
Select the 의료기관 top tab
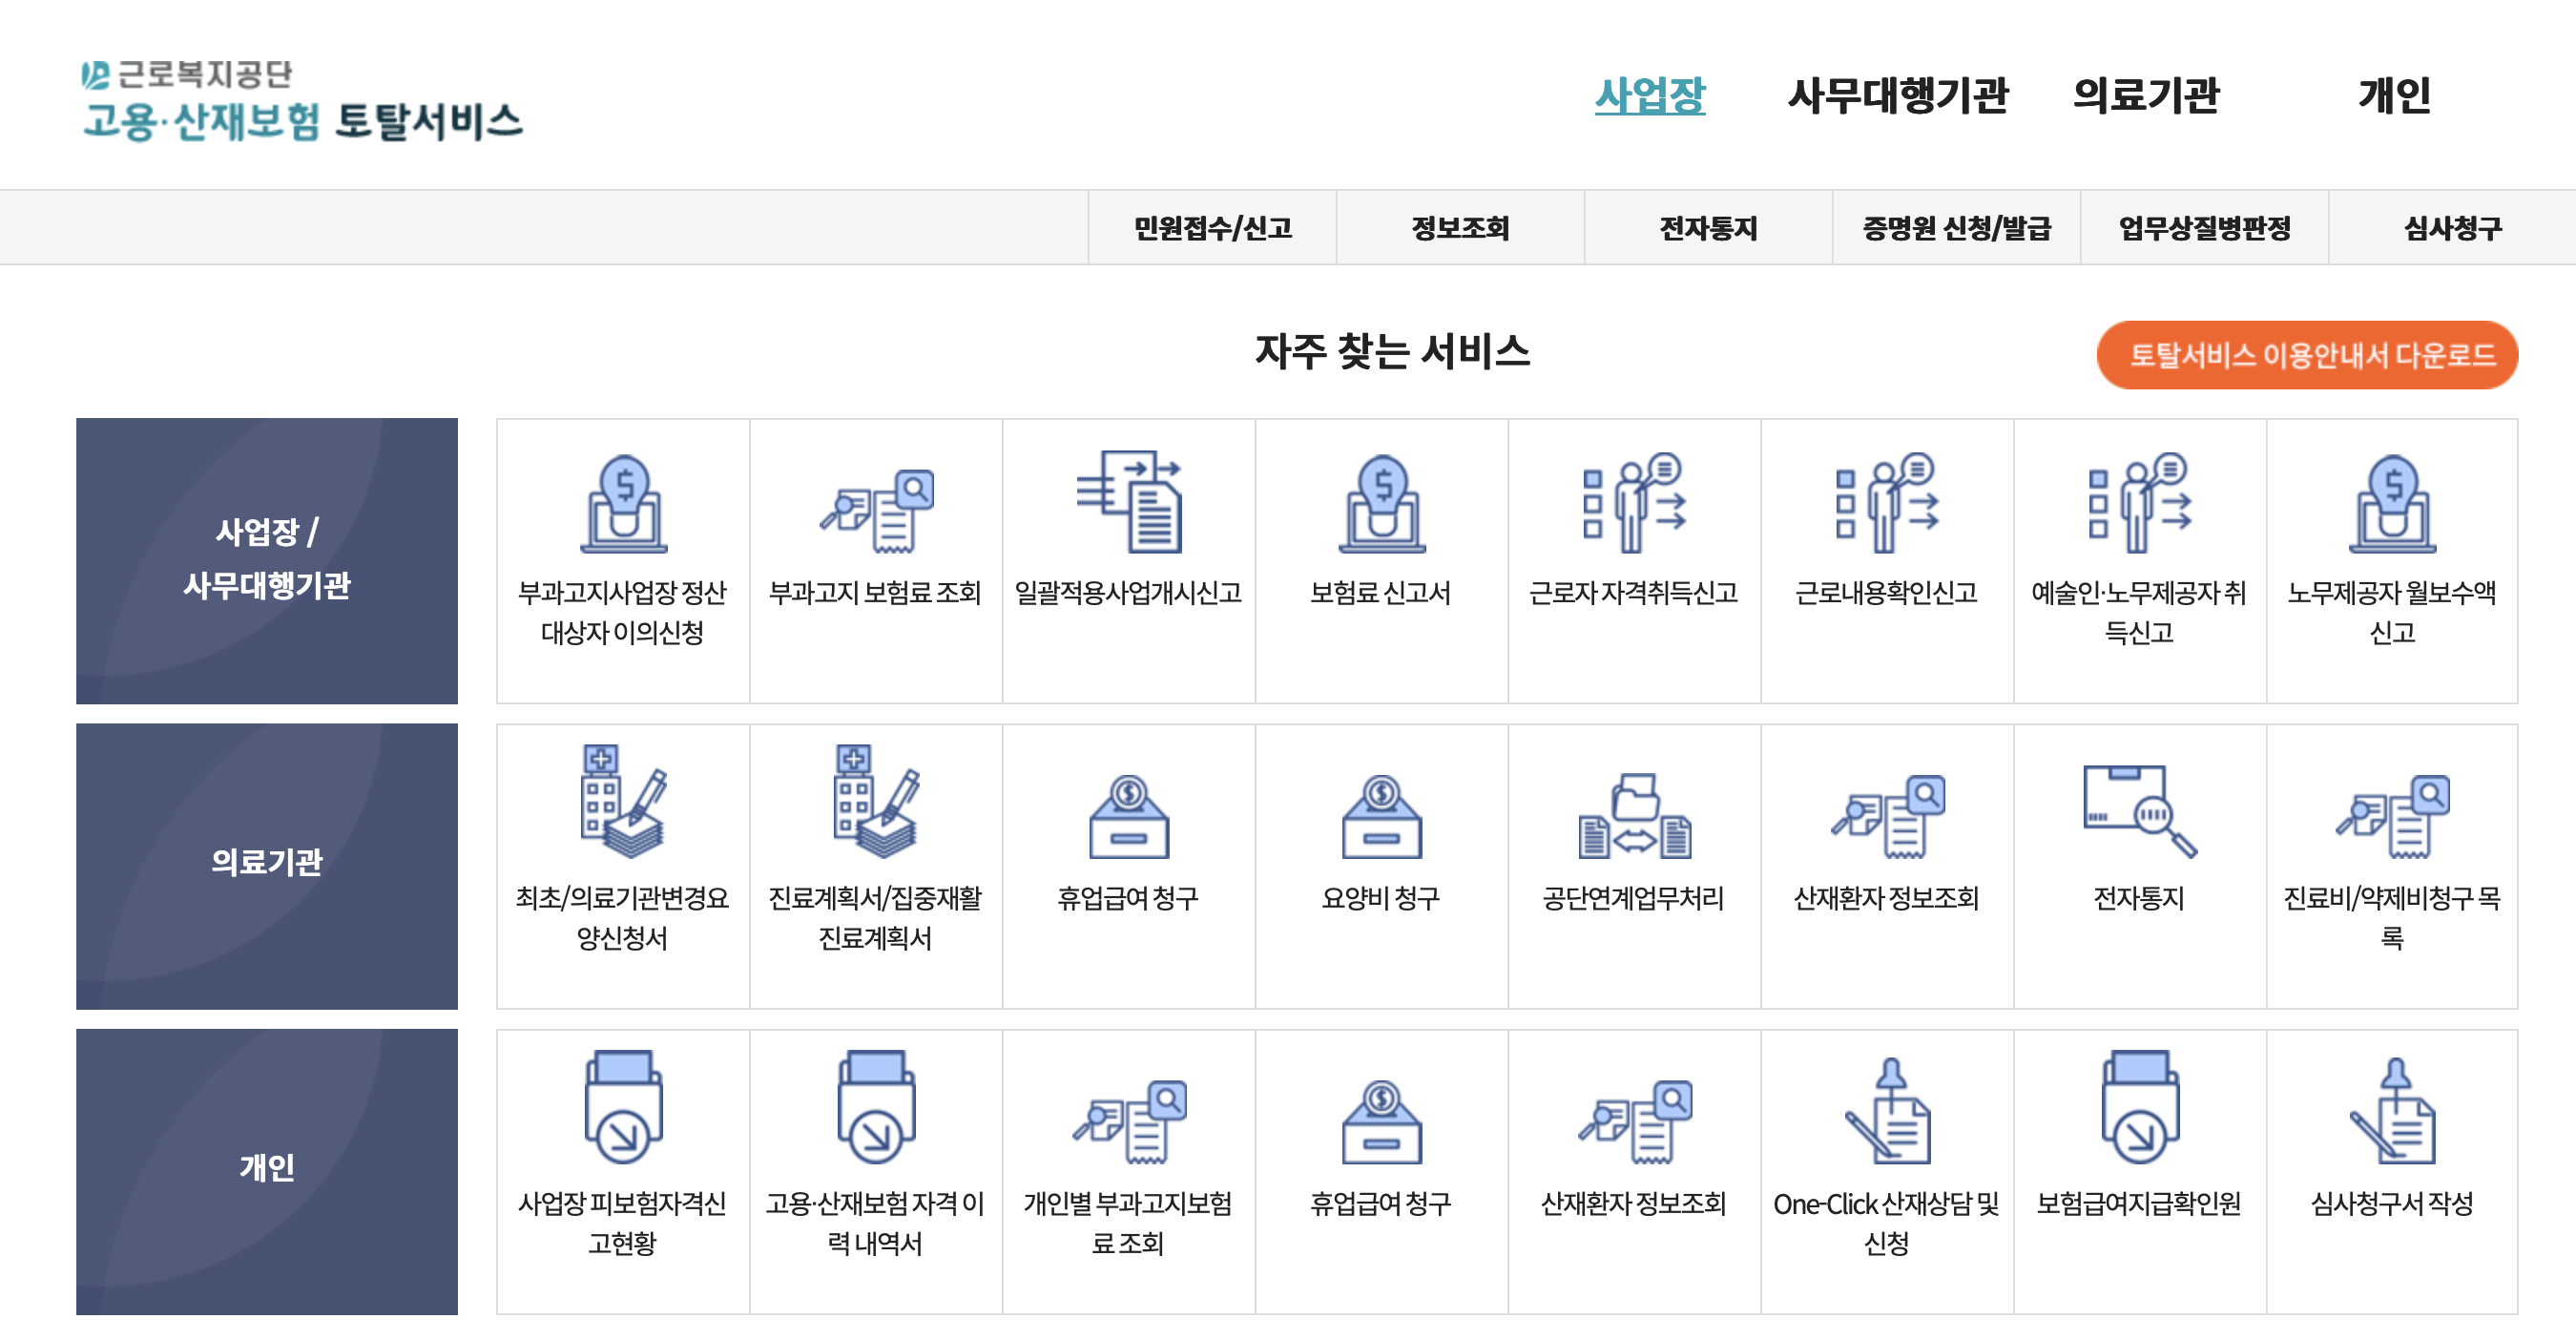pos(2146,96)
